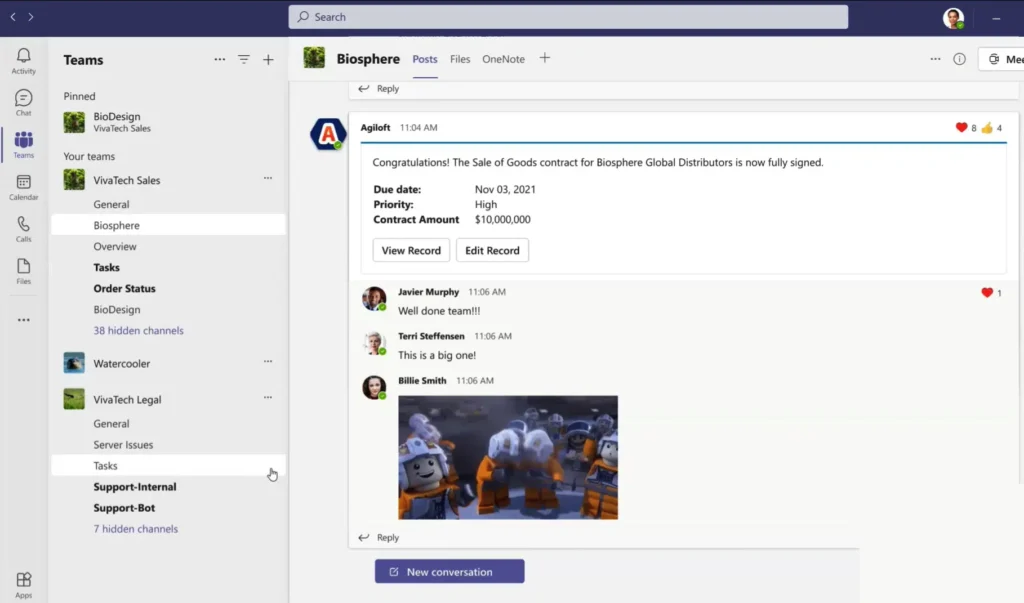
Task: Expand 7 hidden channels
Action: pos(135,529)
